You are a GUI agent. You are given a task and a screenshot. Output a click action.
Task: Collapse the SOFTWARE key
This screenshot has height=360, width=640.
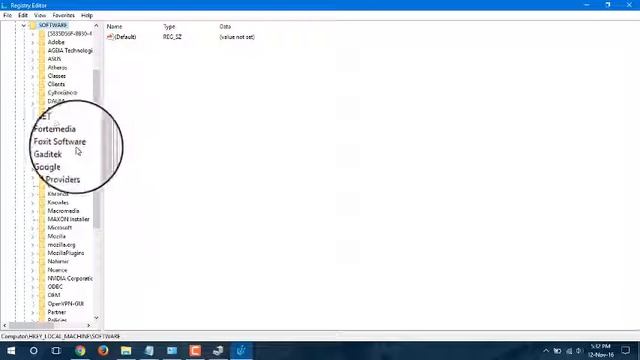[24, 25]
